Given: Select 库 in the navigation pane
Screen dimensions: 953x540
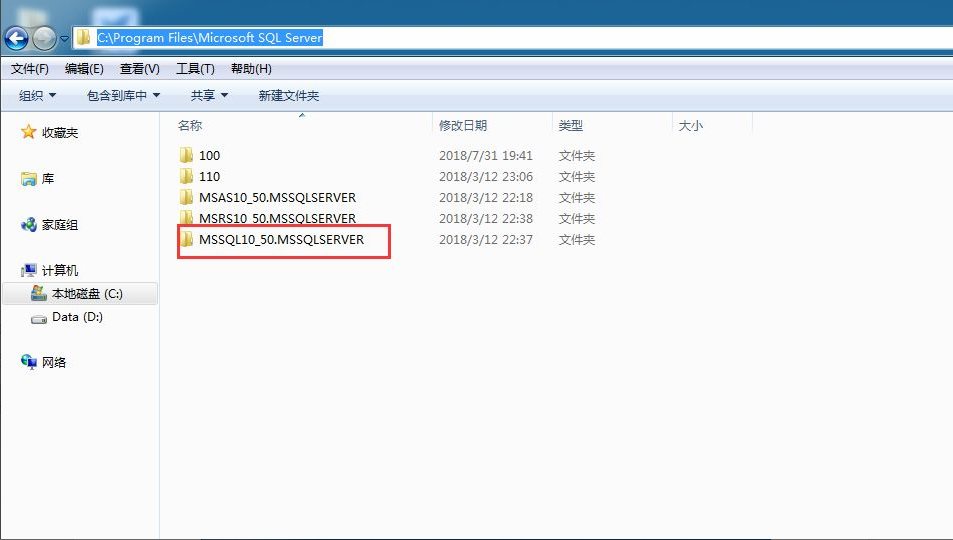Looking at the screenshot, I should pyautogui.click(x=47, y=179).
